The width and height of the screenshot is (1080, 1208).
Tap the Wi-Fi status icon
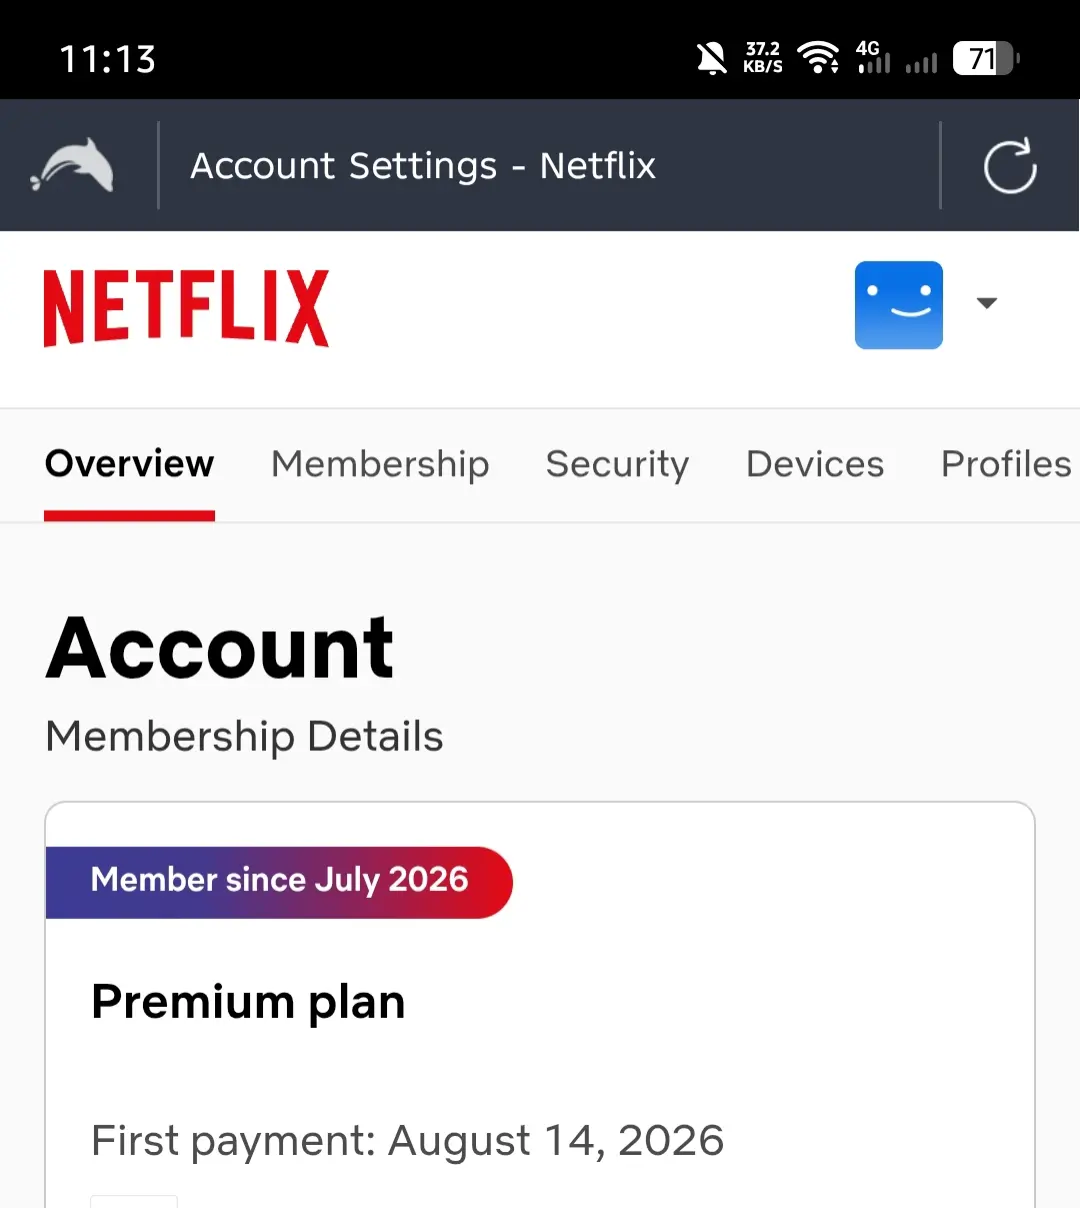pos(819,58)
